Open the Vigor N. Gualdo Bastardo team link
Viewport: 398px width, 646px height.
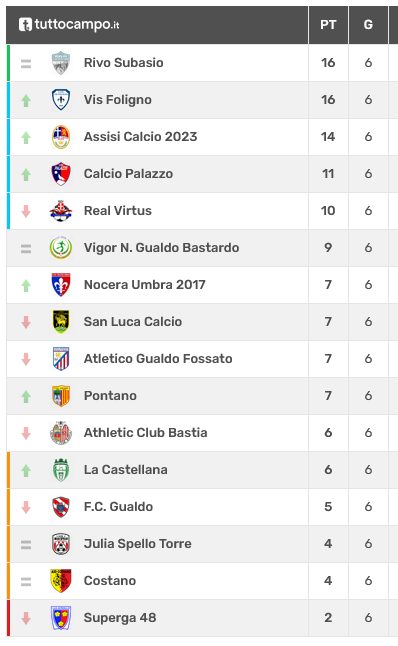click(162, 248)
